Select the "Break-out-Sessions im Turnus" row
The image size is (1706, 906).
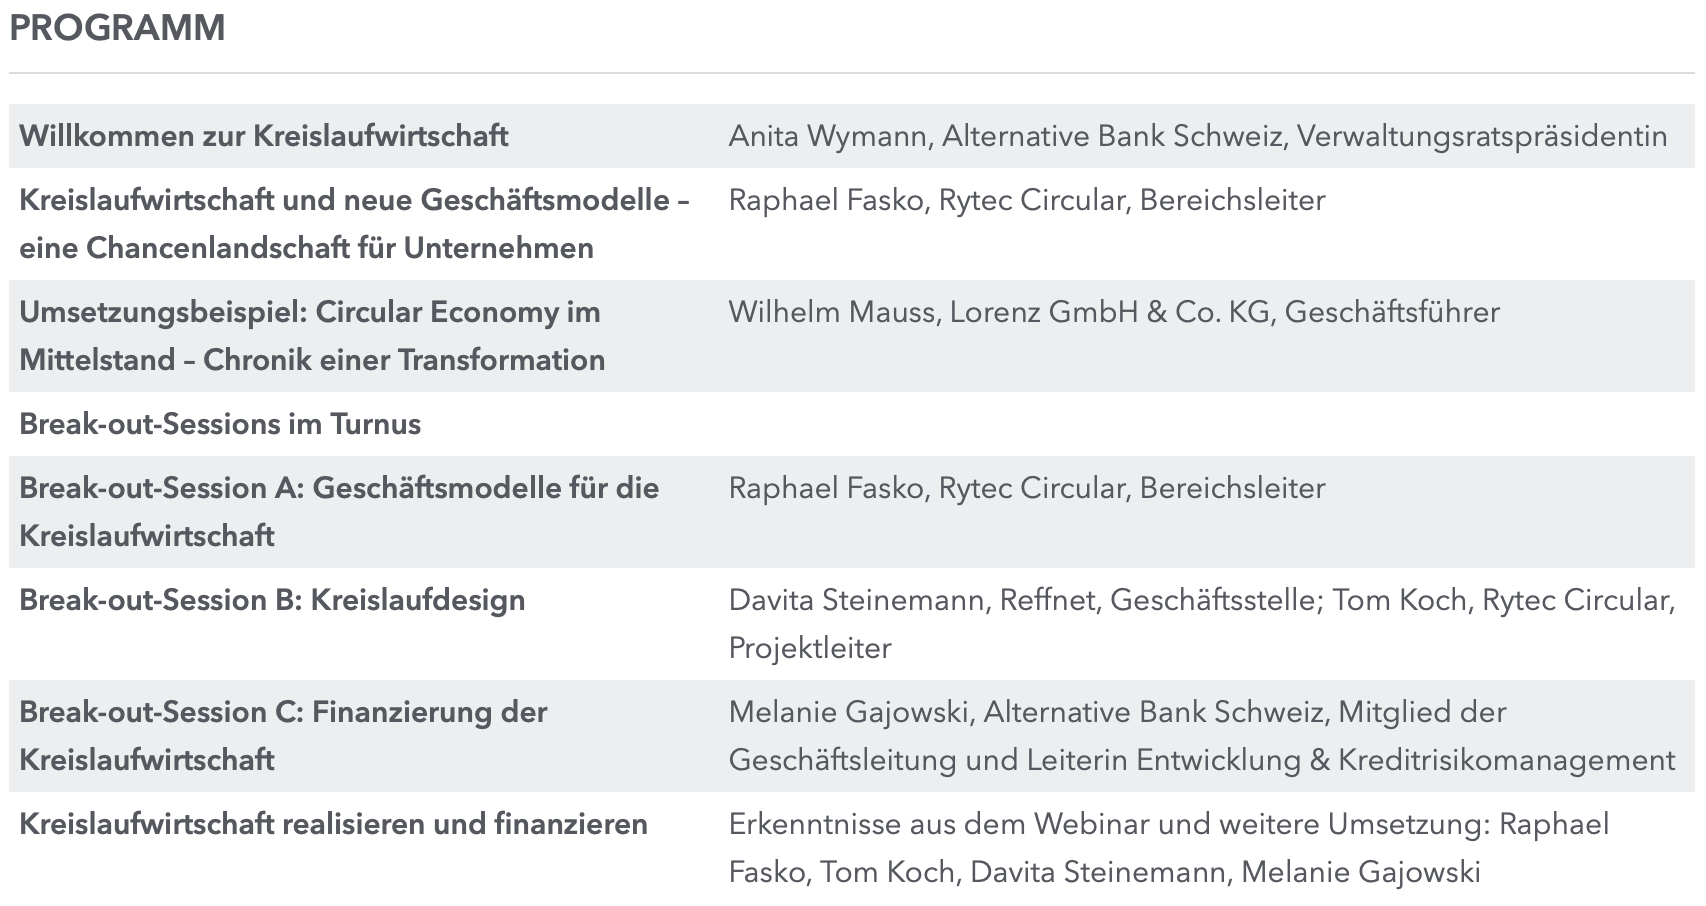[220, 424]
